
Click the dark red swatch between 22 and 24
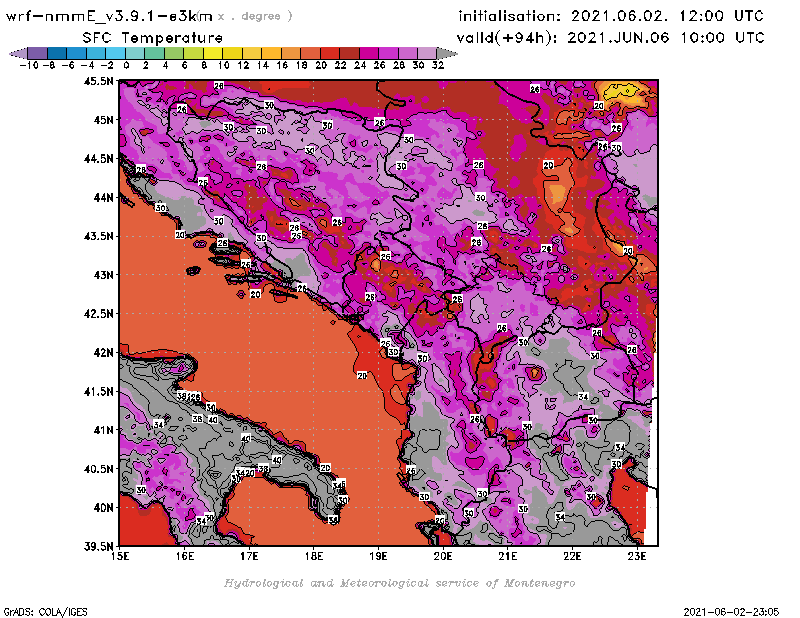(349, 53)
